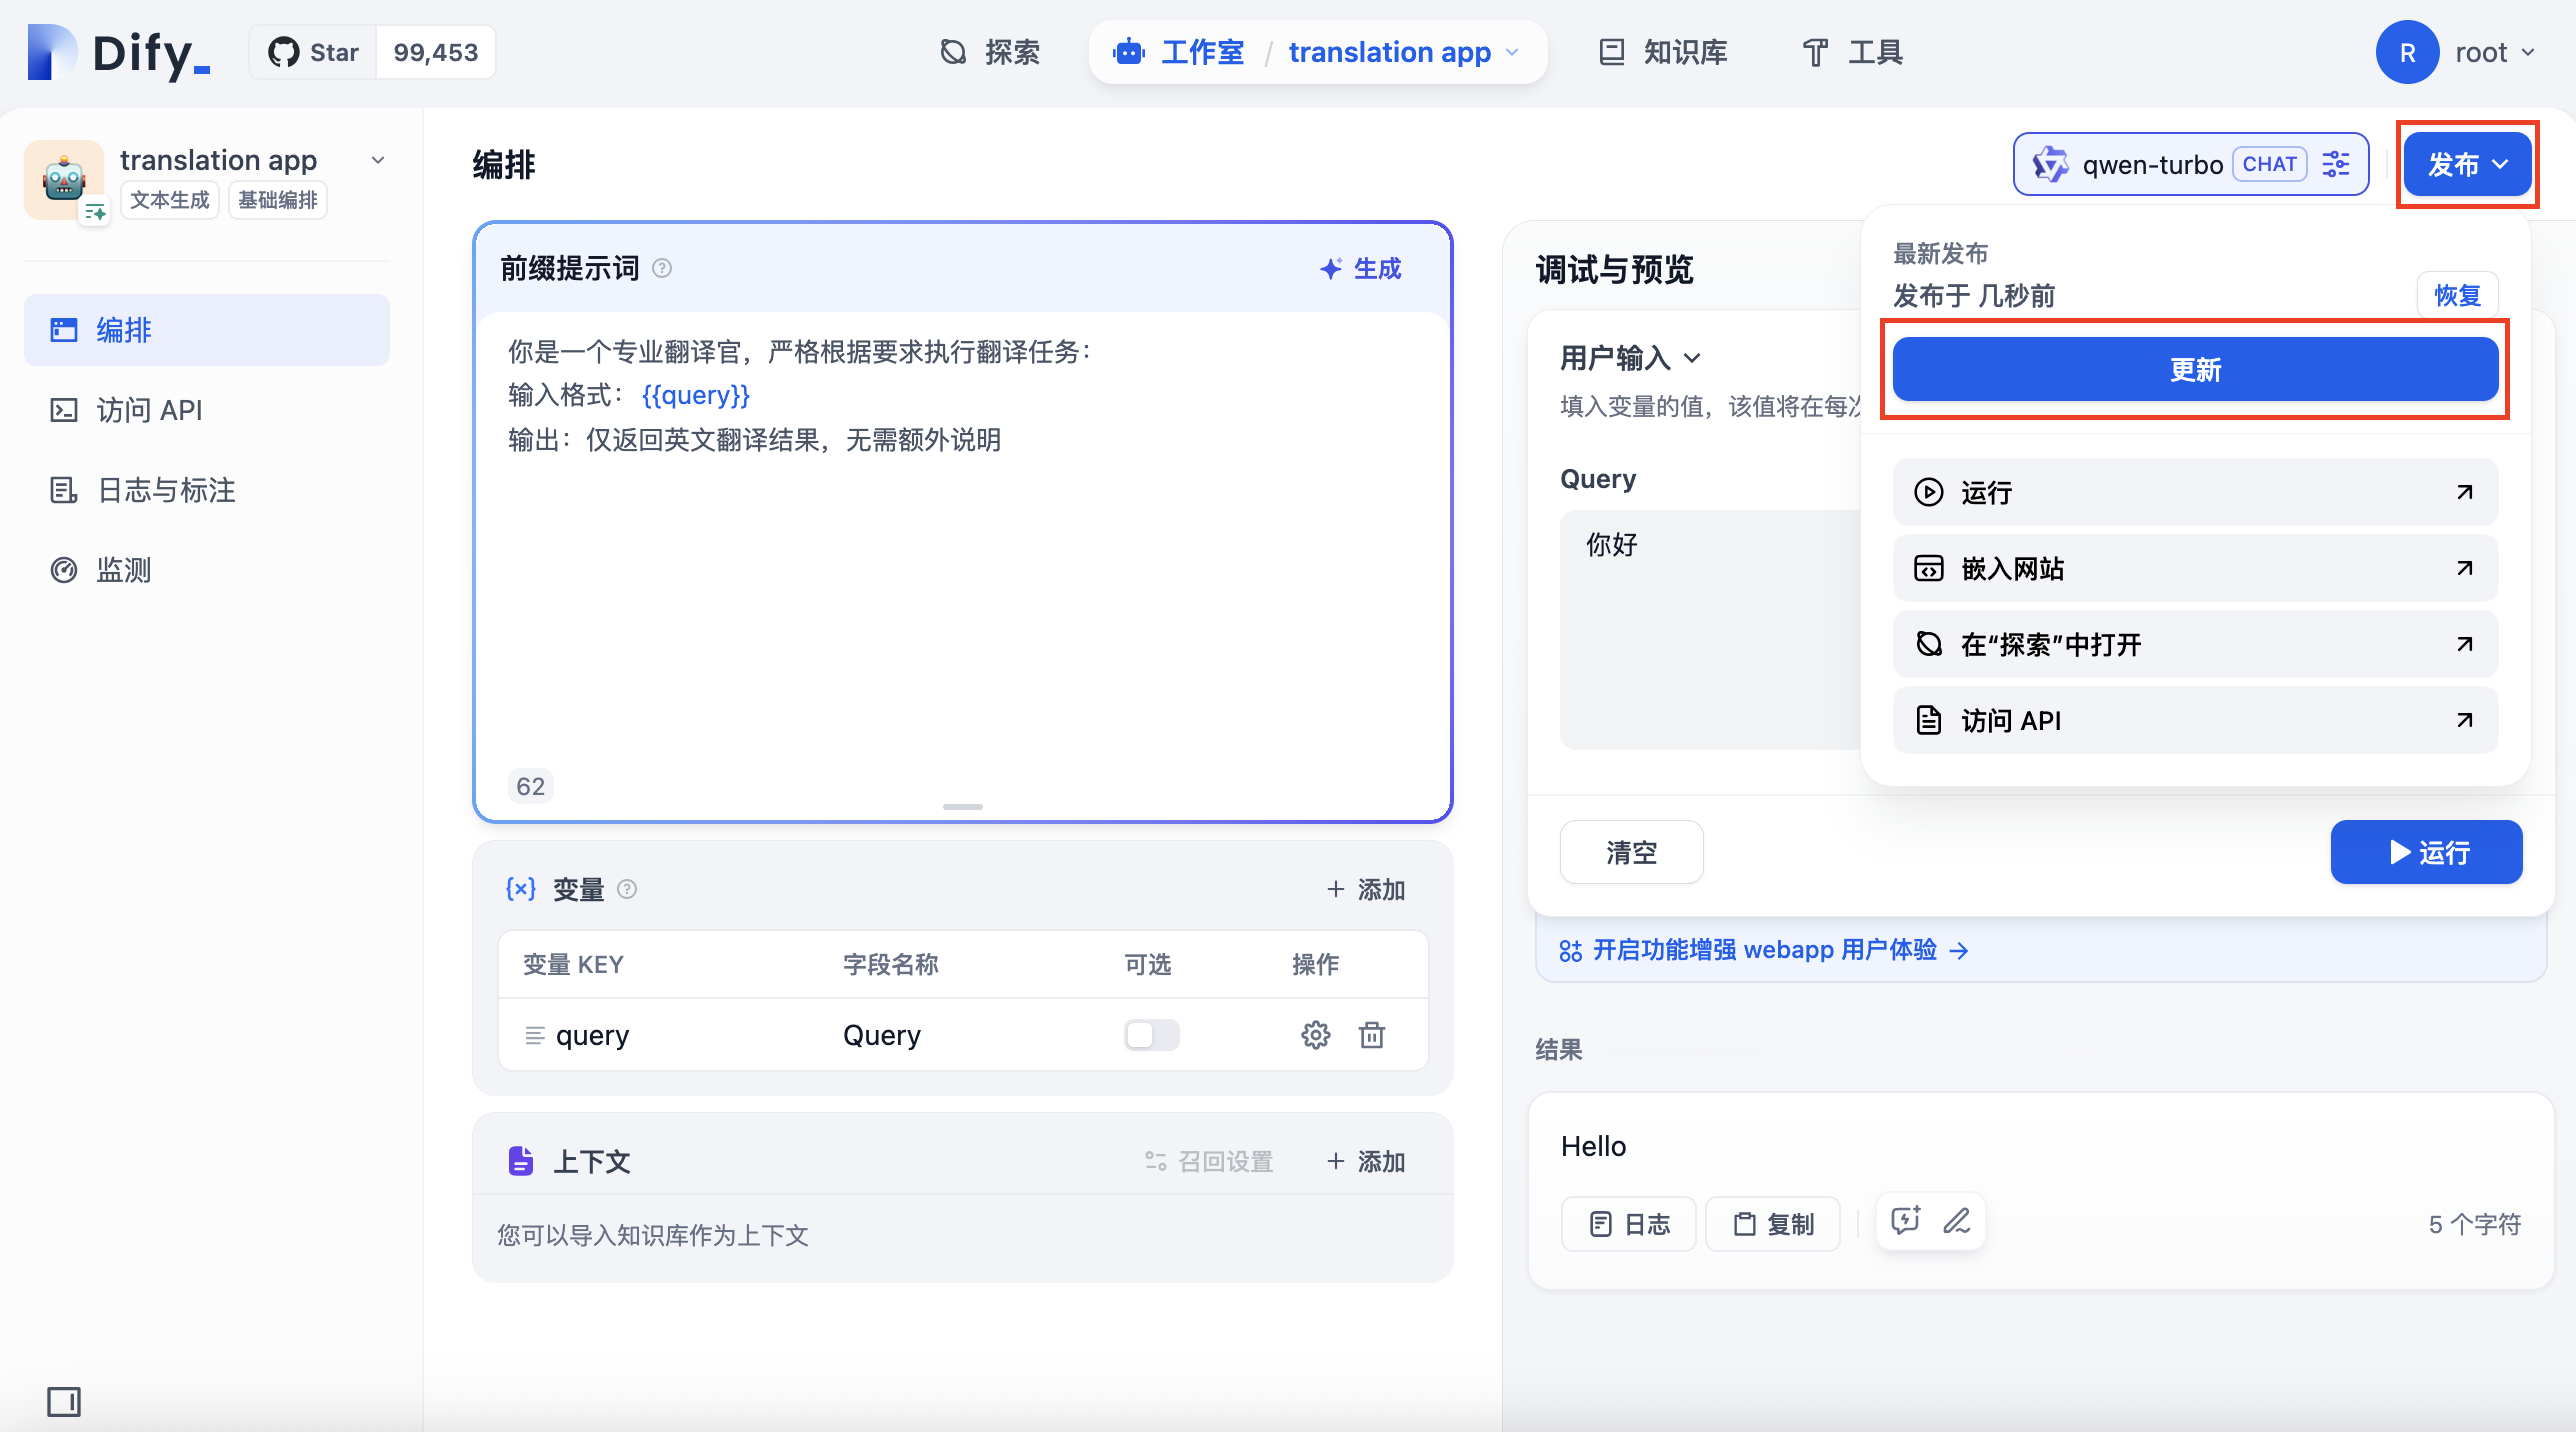This screenshot has height=1432, width=2576.
Task: Open model parameter settings beside qwen-turbo
Action: 2337,164
